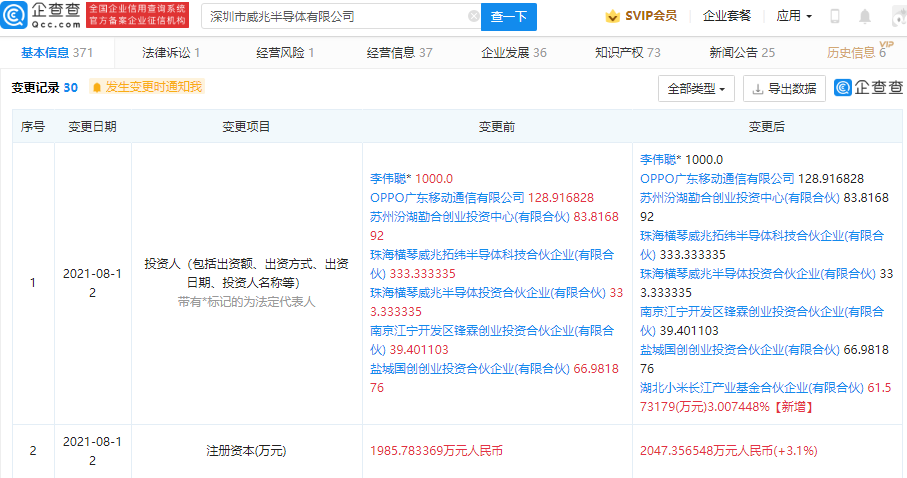Screen dimensions: 907x478
Task: Select 2047.356548万元人民币(+3.1%) value
Action: (x=729, y=451)
